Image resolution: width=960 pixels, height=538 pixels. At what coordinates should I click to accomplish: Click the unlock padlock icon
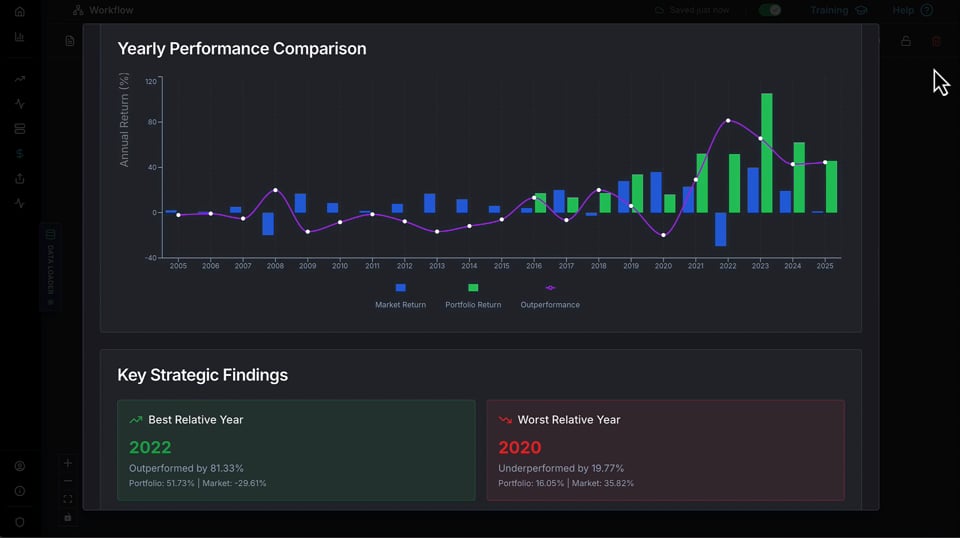(906, 41)
